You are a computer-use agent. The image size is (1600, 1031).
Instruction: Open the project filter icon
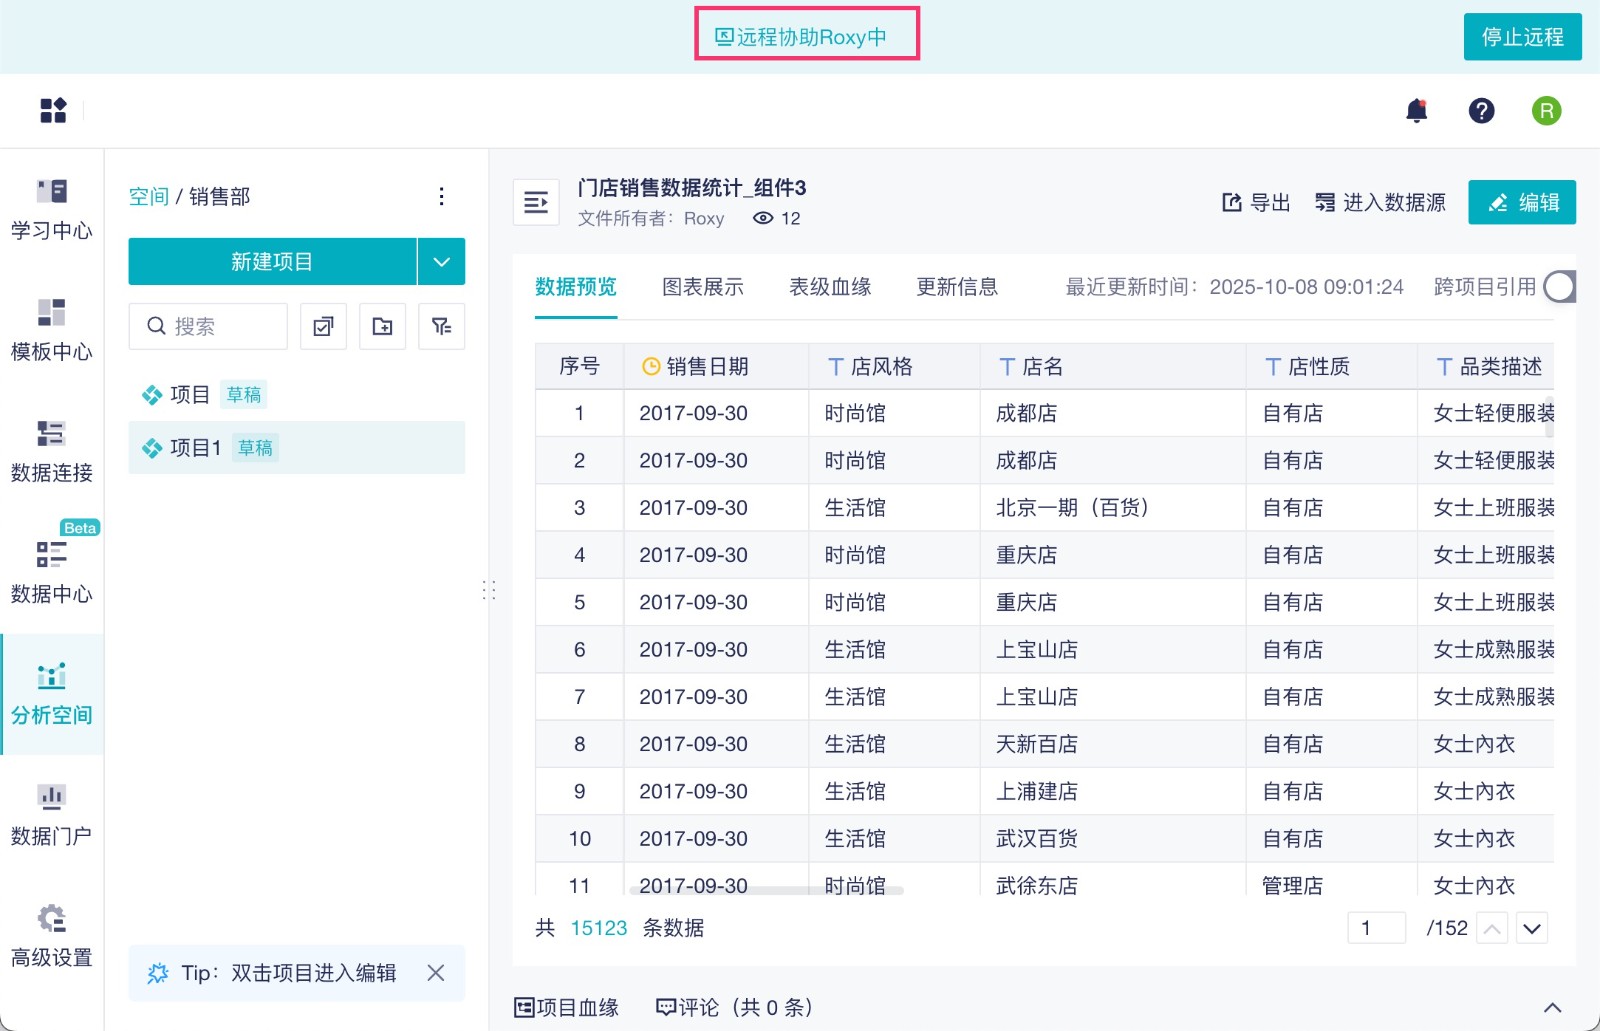(441, 327)
